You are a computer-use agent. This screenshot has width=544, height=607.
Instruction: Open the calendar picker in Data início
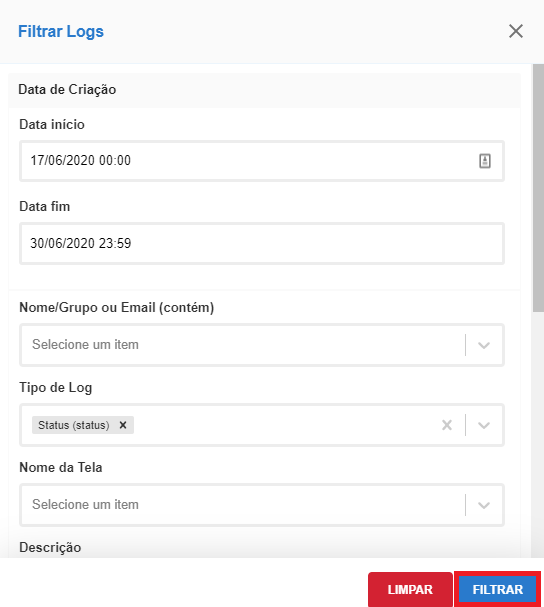tap(485, 161)
